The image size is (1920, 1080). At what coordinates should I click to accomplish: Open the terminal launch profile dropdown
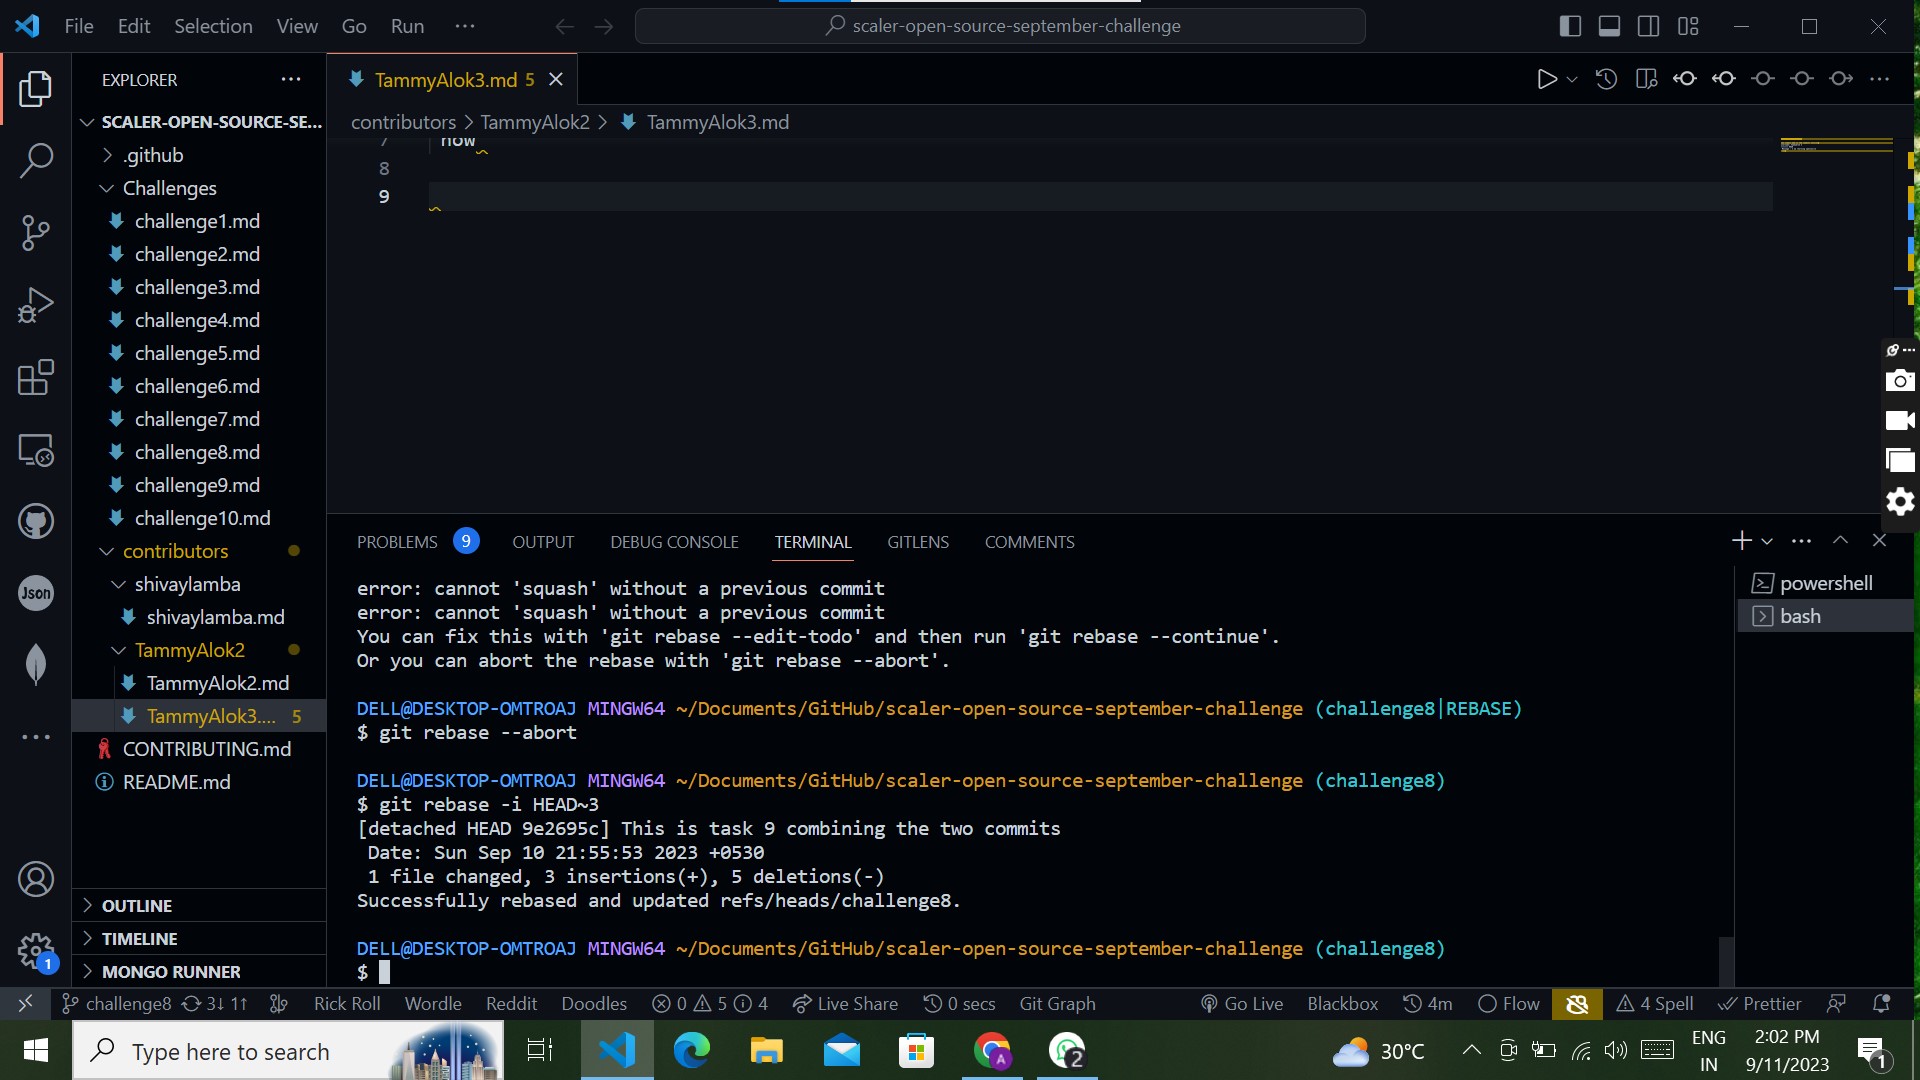point(1768,540)
